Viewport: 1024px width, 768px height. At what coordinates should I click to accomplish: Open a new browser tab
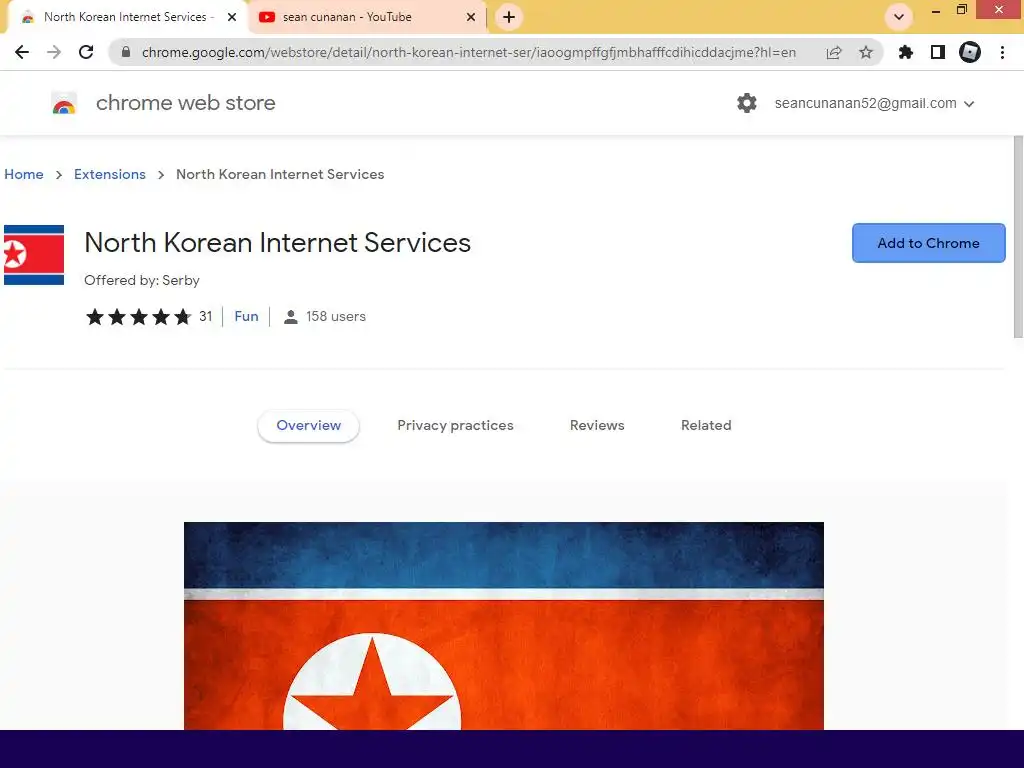coord(509,17)
